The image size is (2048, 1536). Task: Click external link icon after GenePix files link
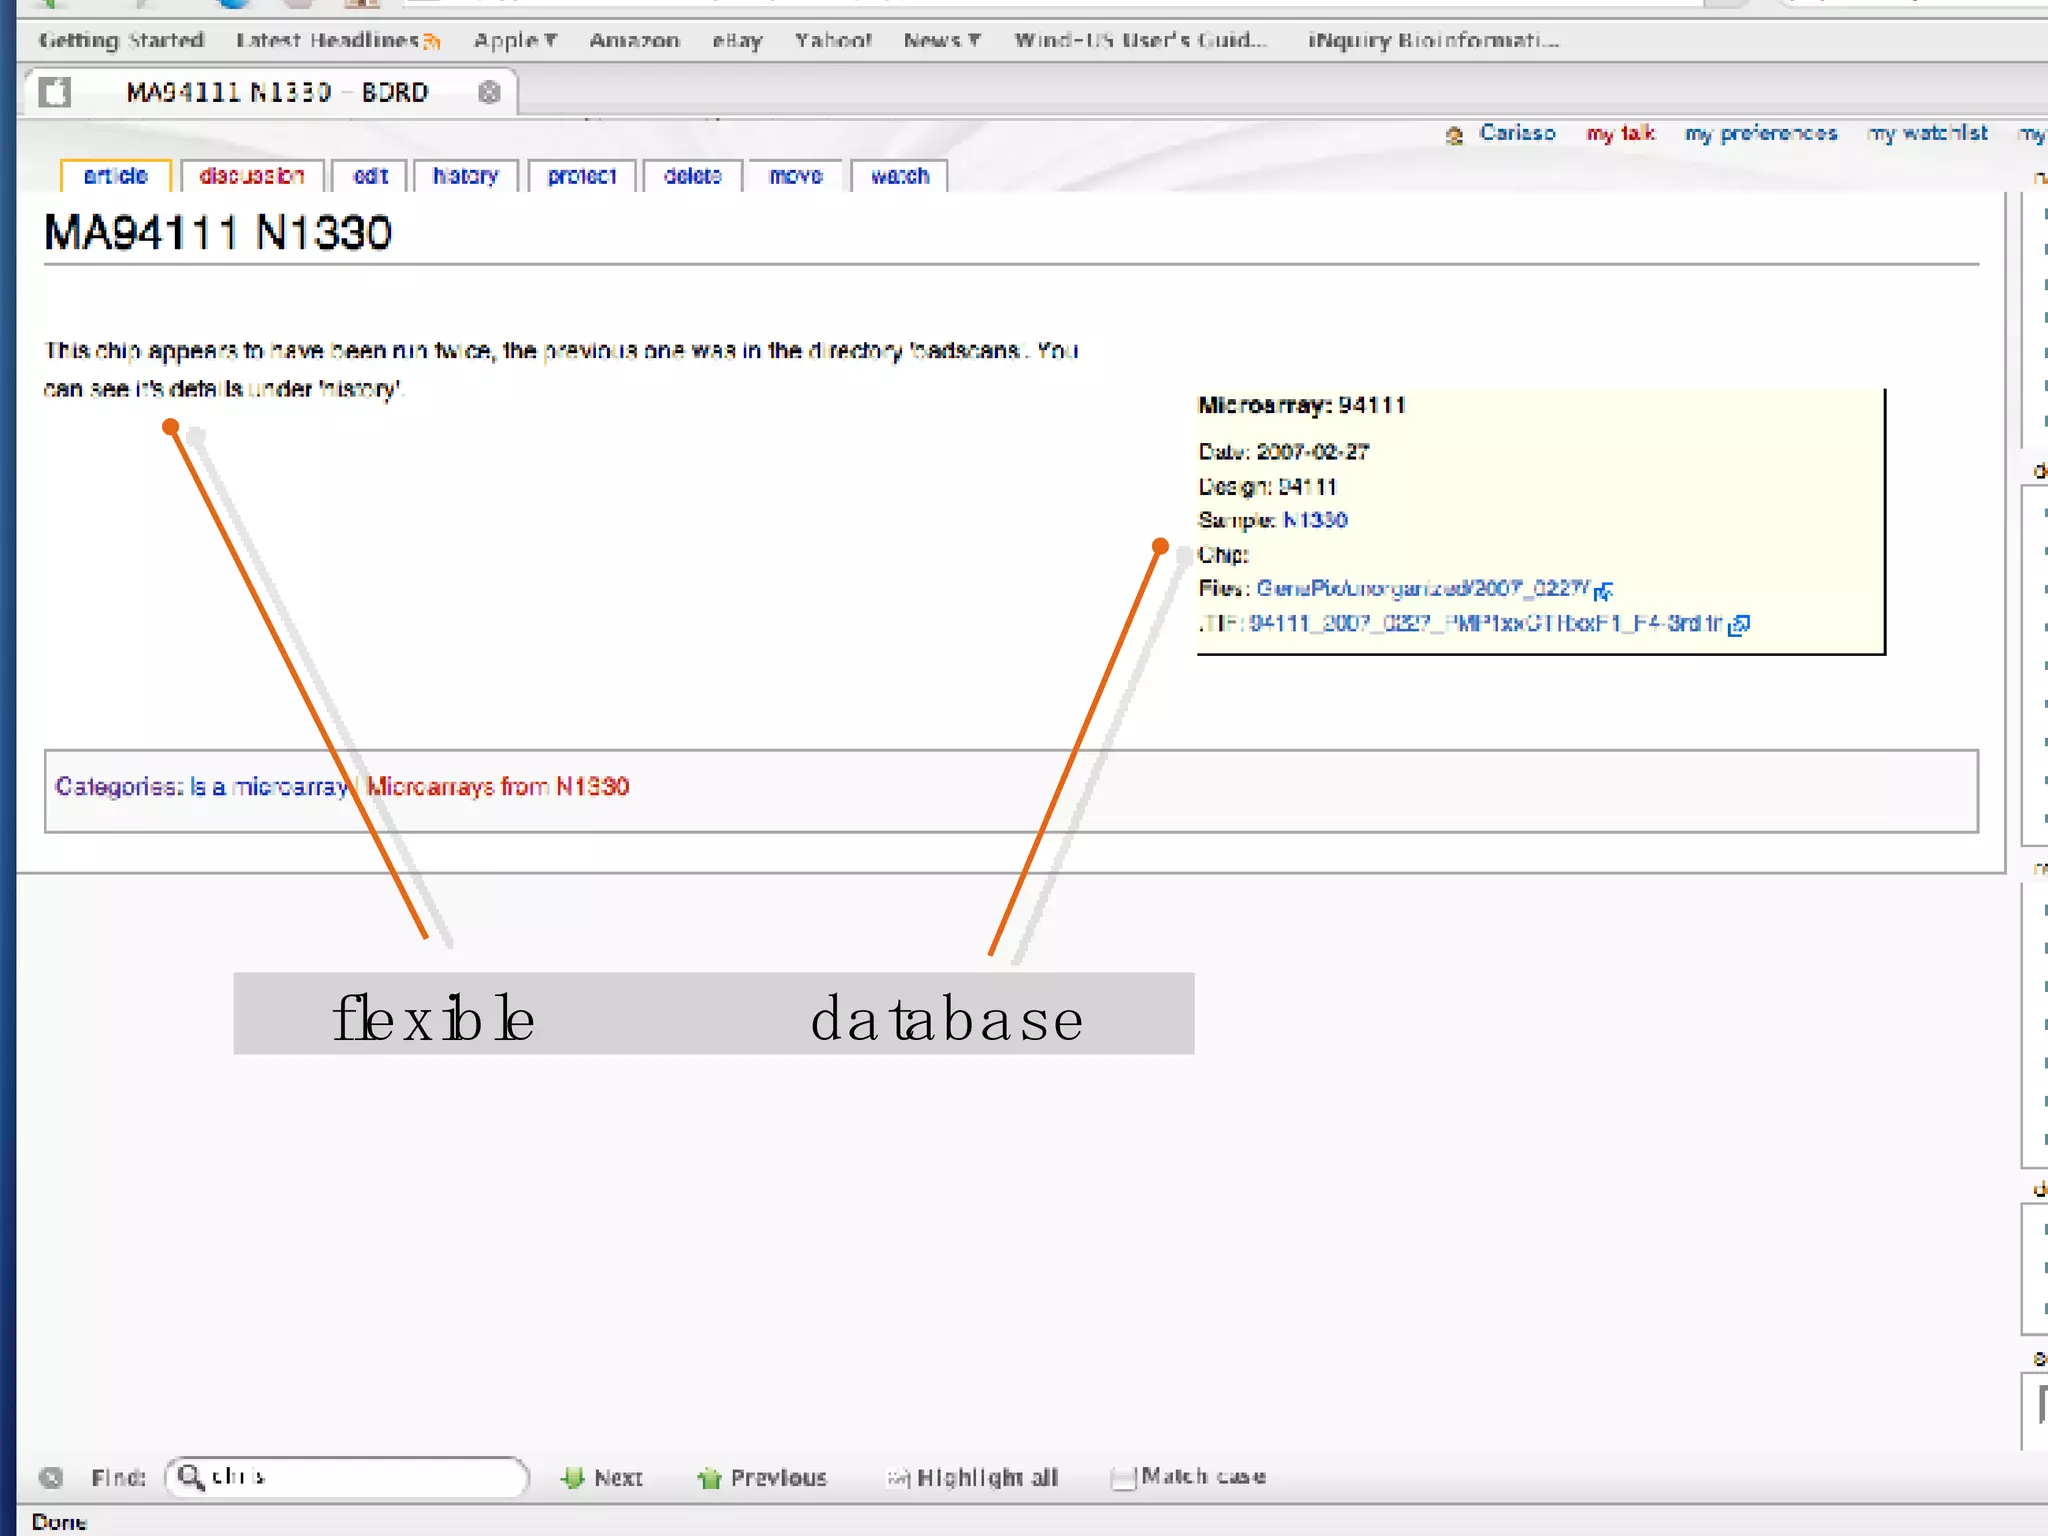[1603, 590]
